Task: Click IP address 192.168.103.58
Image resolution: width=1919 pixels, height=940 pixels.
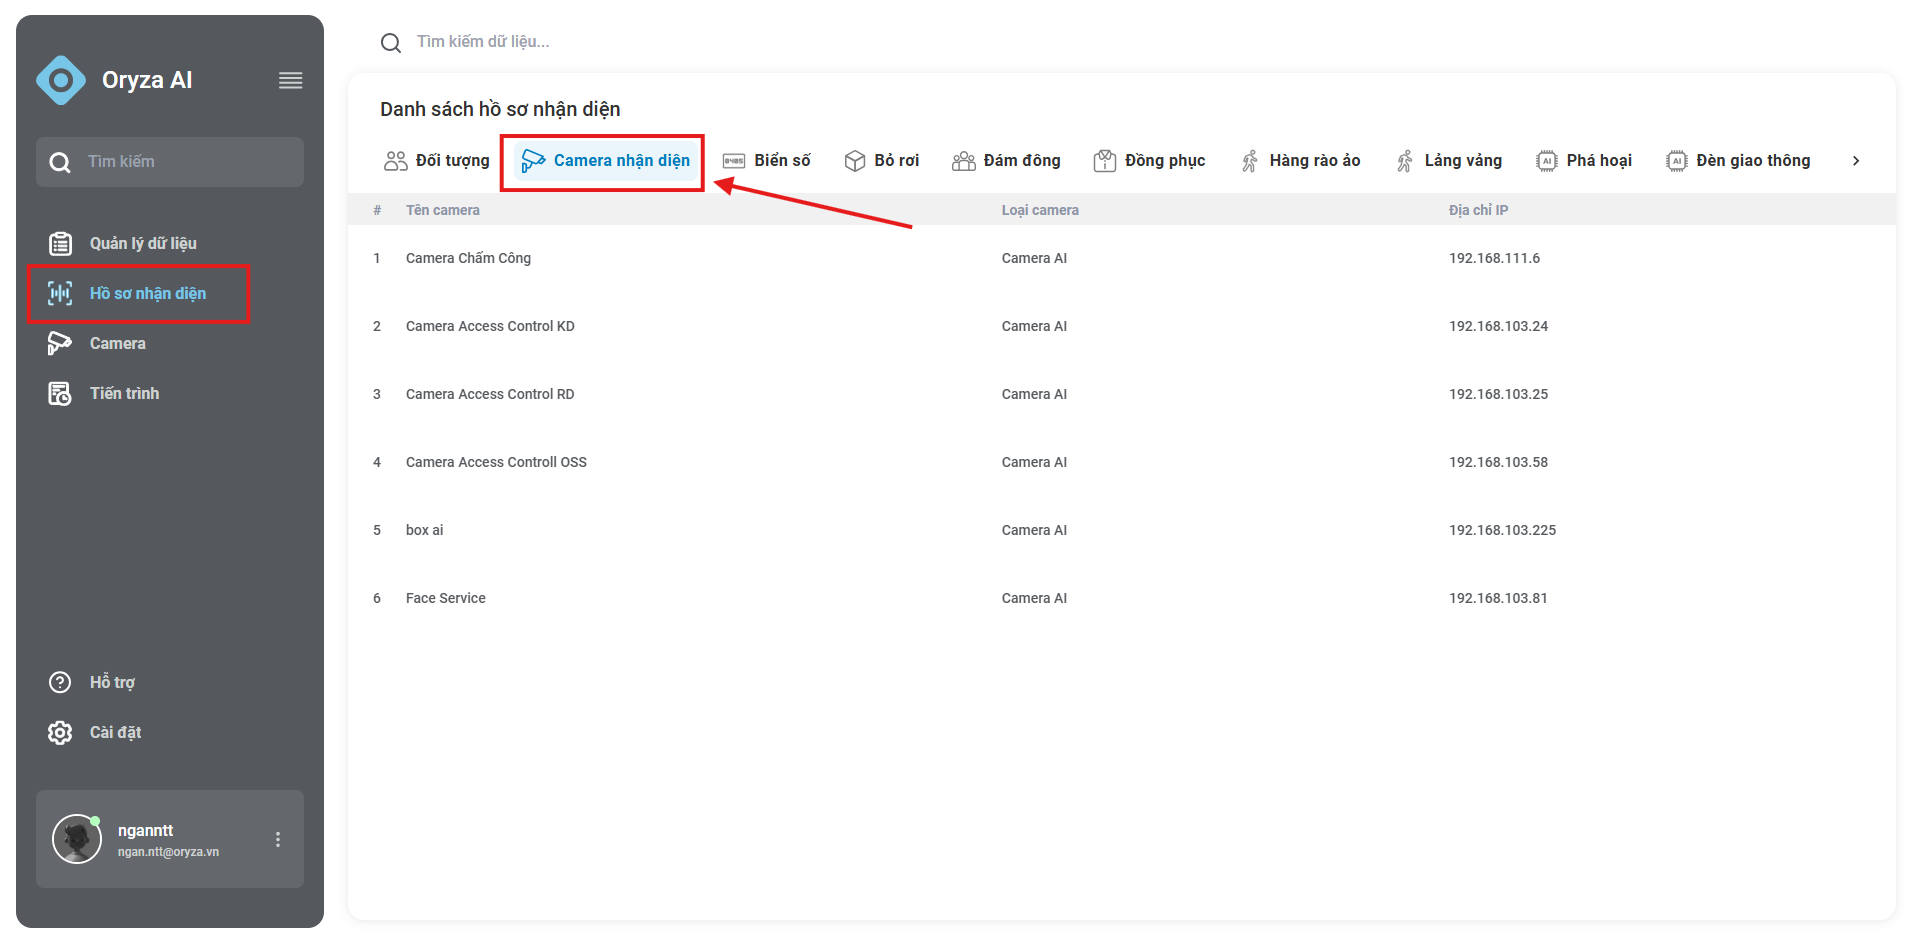Action: click(1498, 462)
